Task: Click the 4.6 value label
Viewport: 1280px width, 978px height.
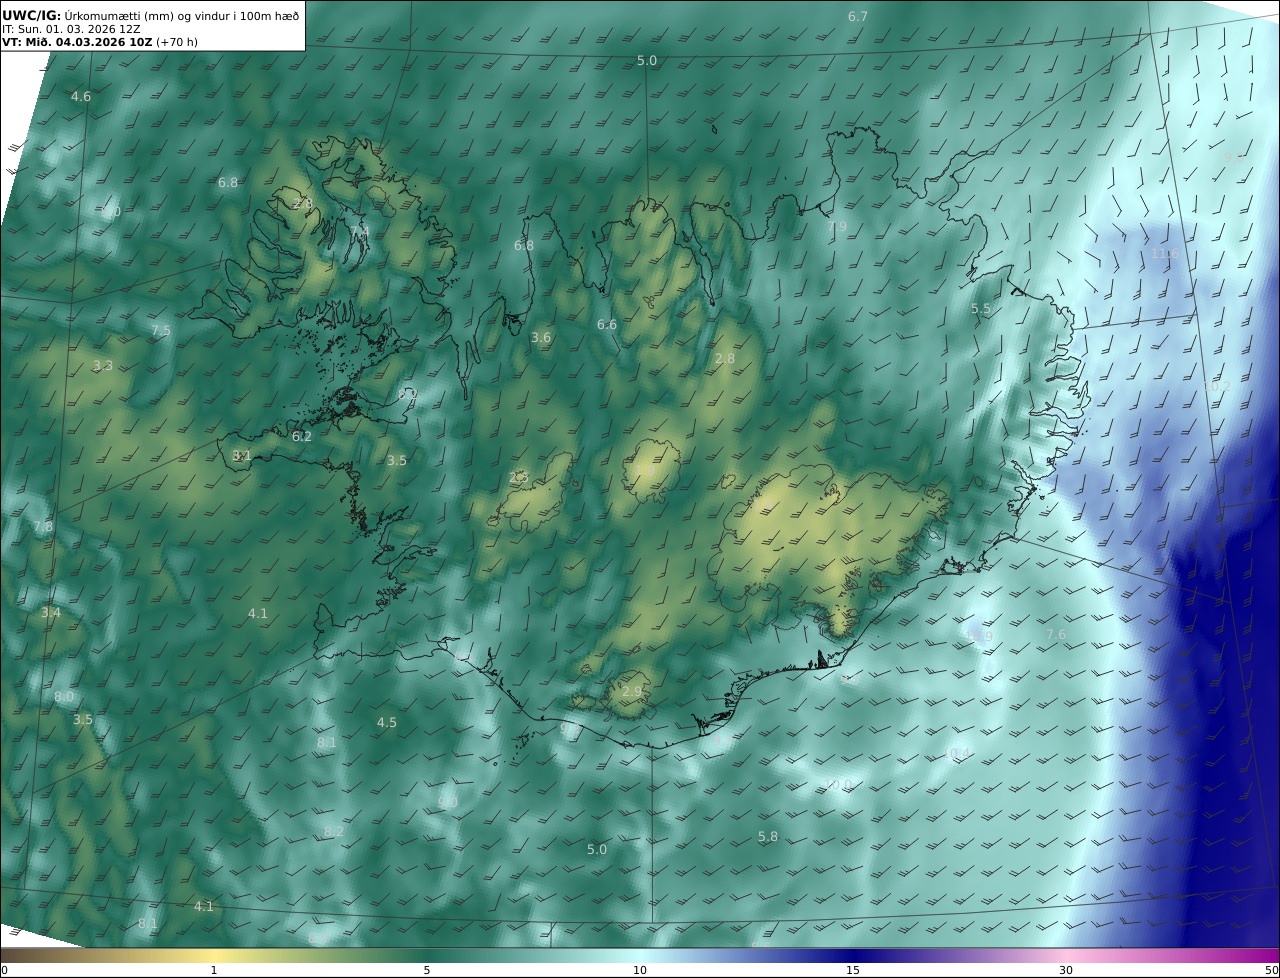Action: pyautogui.click(x=81, y=97)
